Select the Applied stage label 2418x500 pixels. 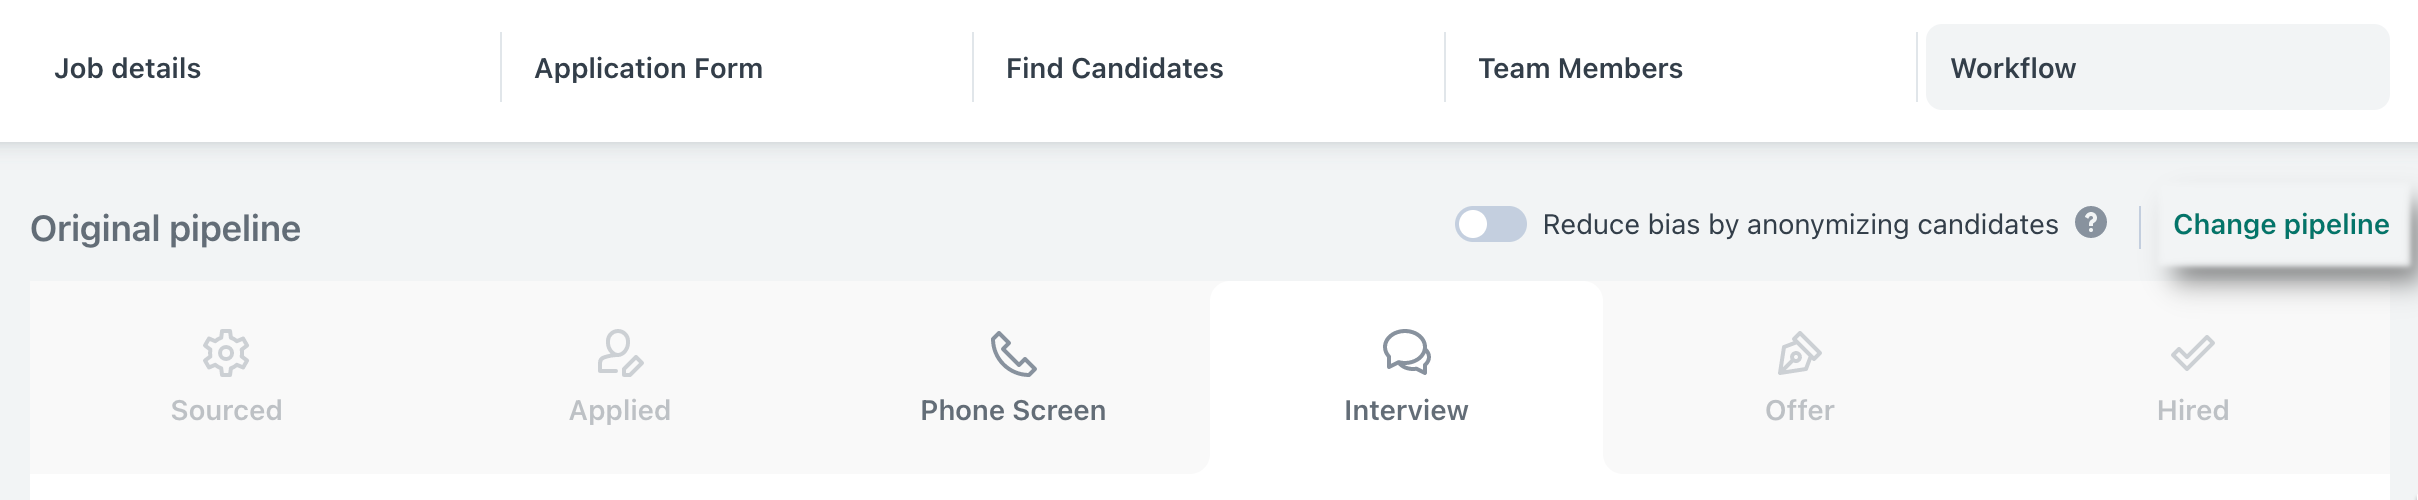[620, 411]
